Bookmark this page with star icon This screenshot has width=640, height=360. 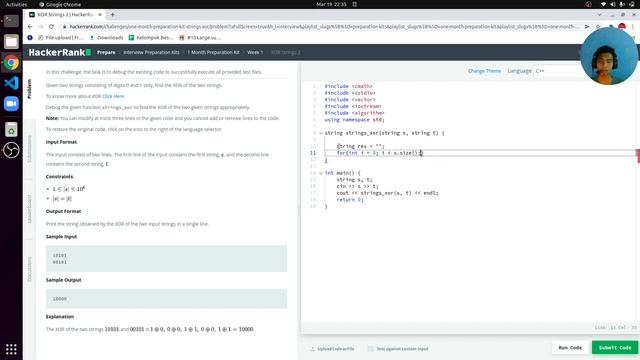(598, 27)
